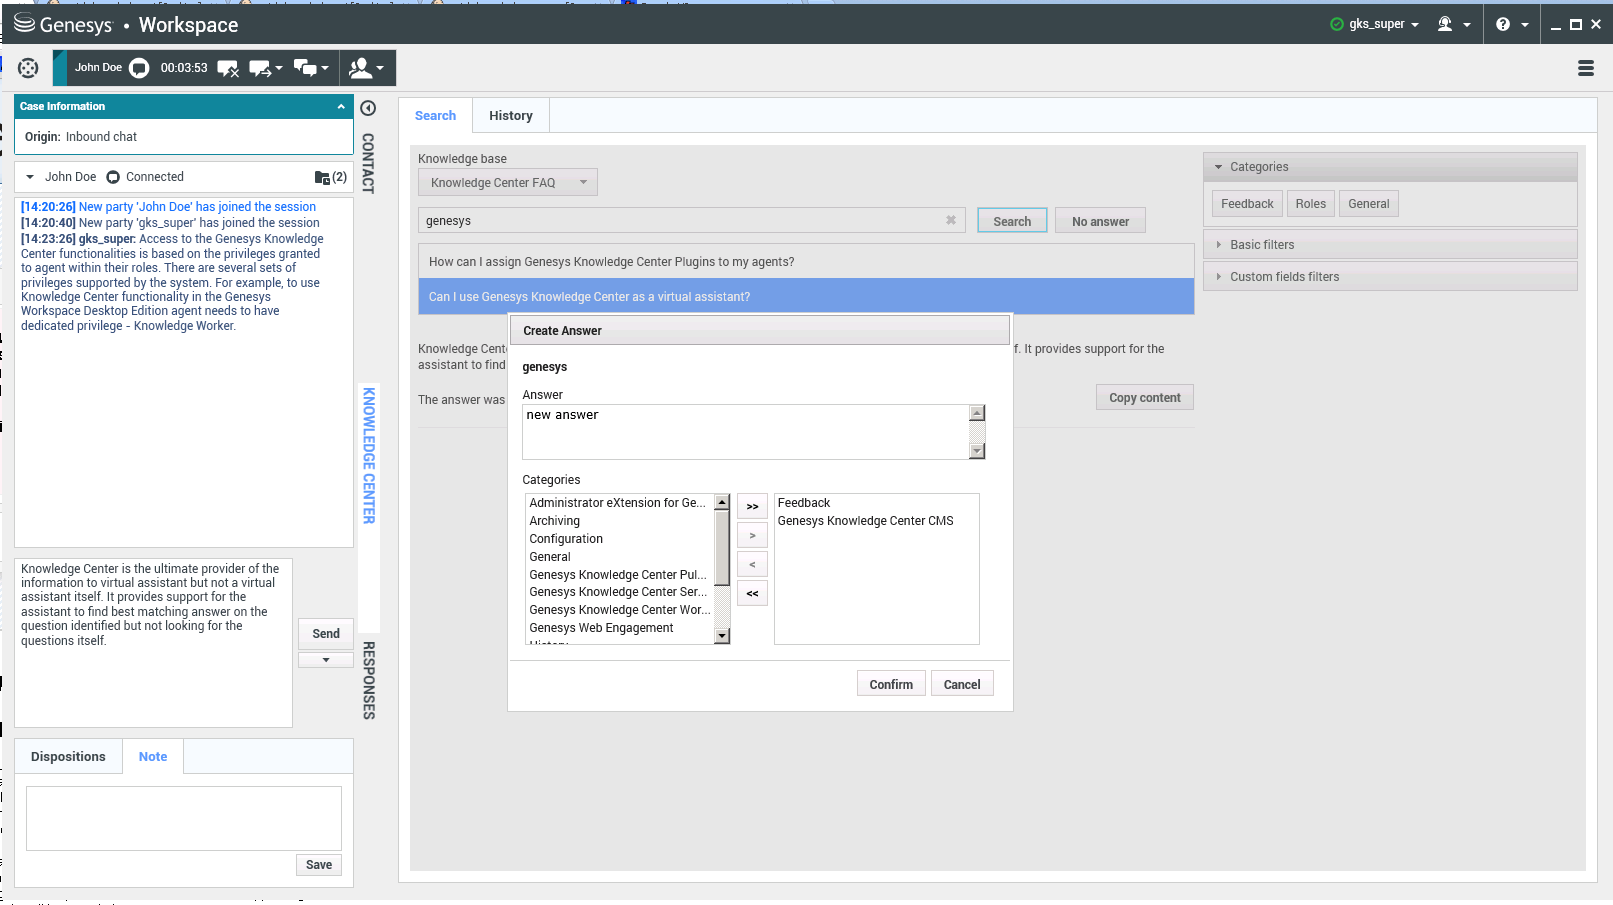Switch to the History tab
This screenshot has width=1613, height=905.
point(510,116)
